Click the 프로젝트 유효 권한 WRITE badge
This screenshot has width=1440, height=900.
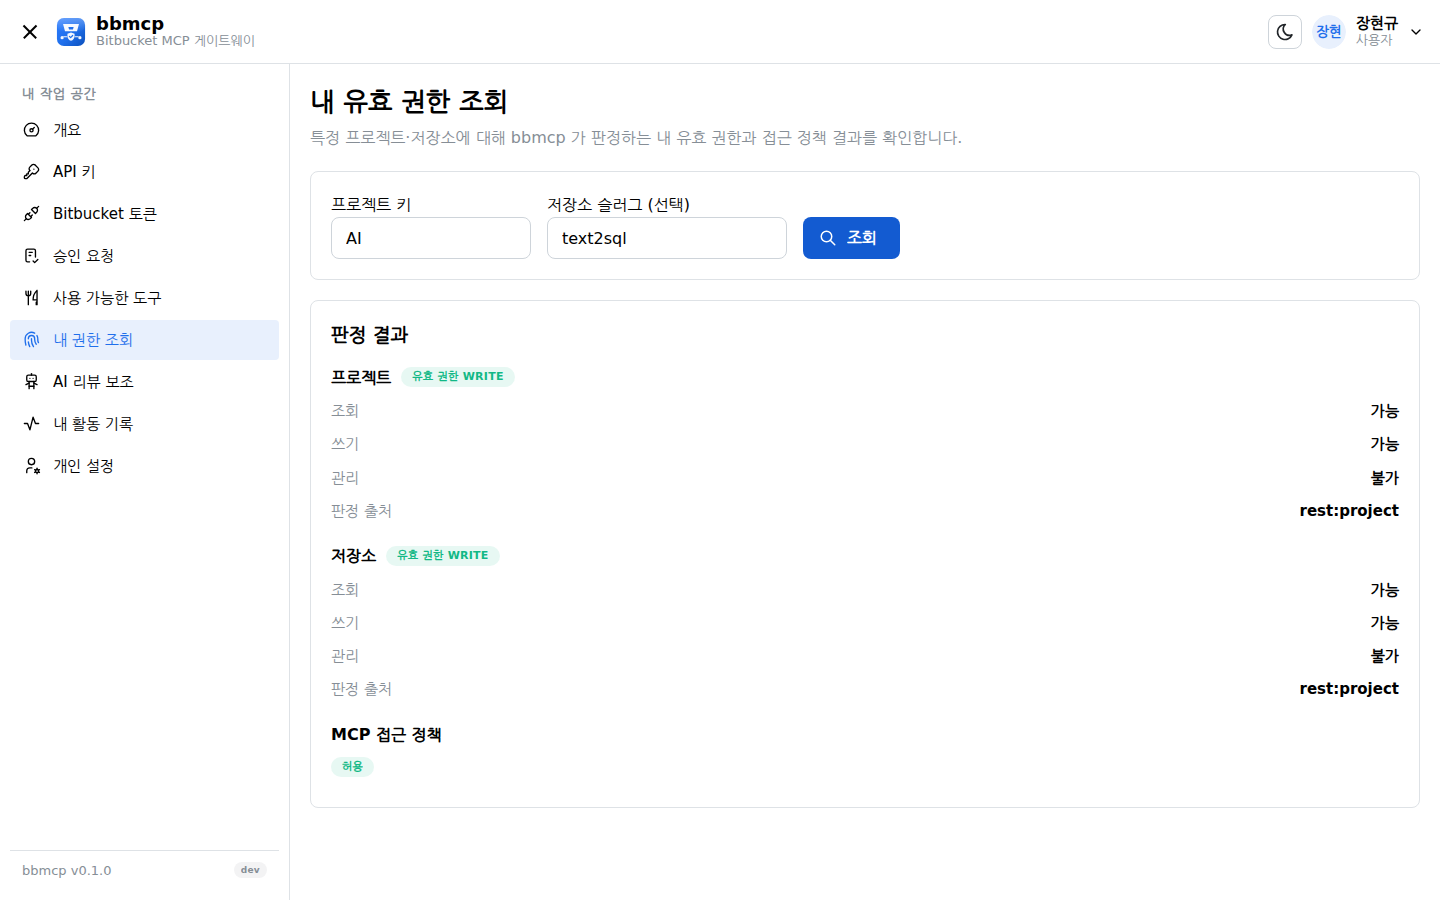(458, 377)
